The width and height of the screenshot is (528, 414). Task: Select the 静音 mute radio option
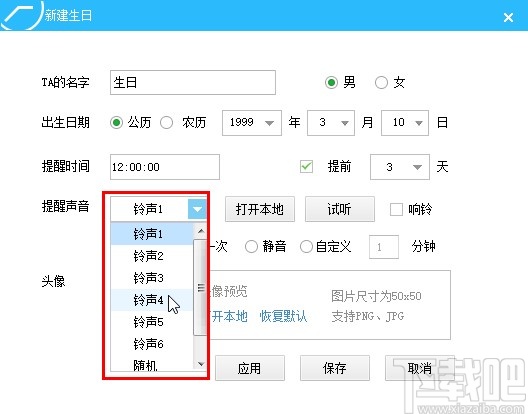[251, 247]
